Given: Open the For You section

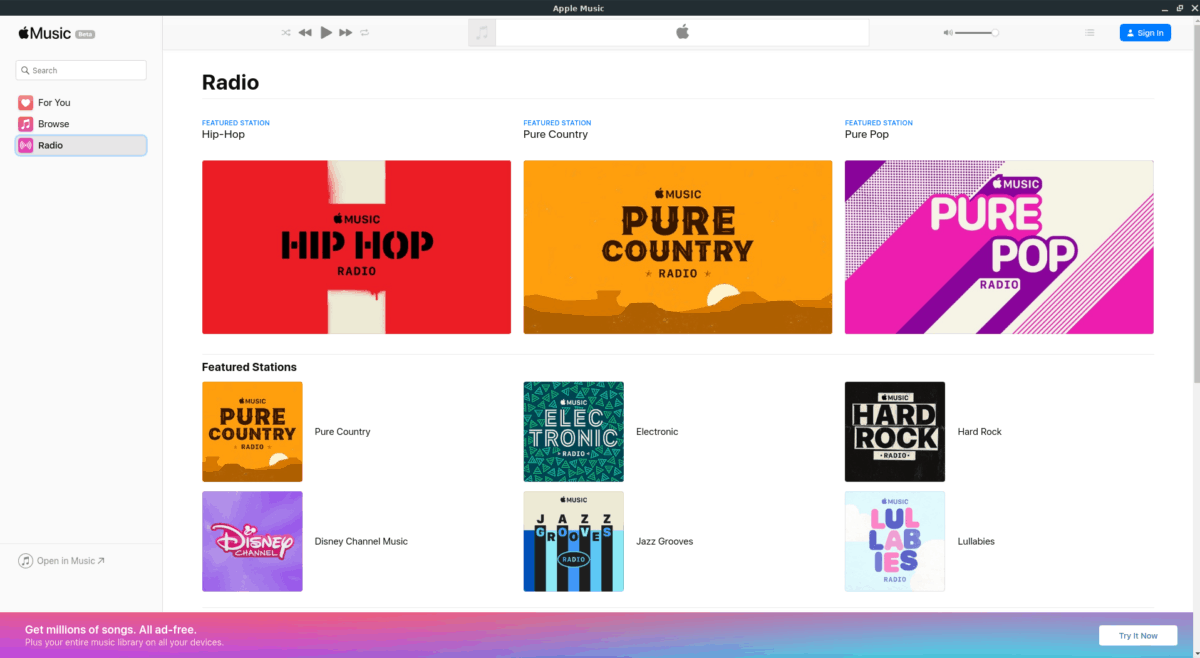Looking at the screenshot, I should pos(81,102).
